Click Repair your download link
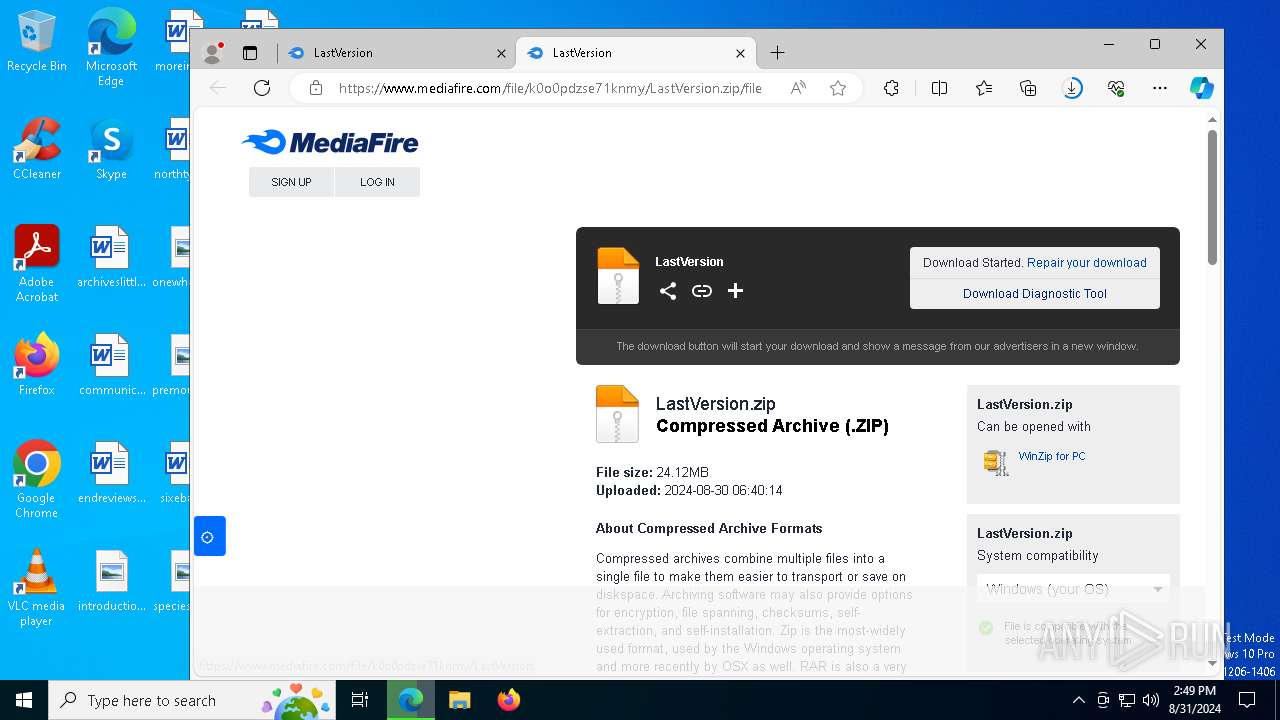The image size is (1280, 720). click(x=1087, y=263)
